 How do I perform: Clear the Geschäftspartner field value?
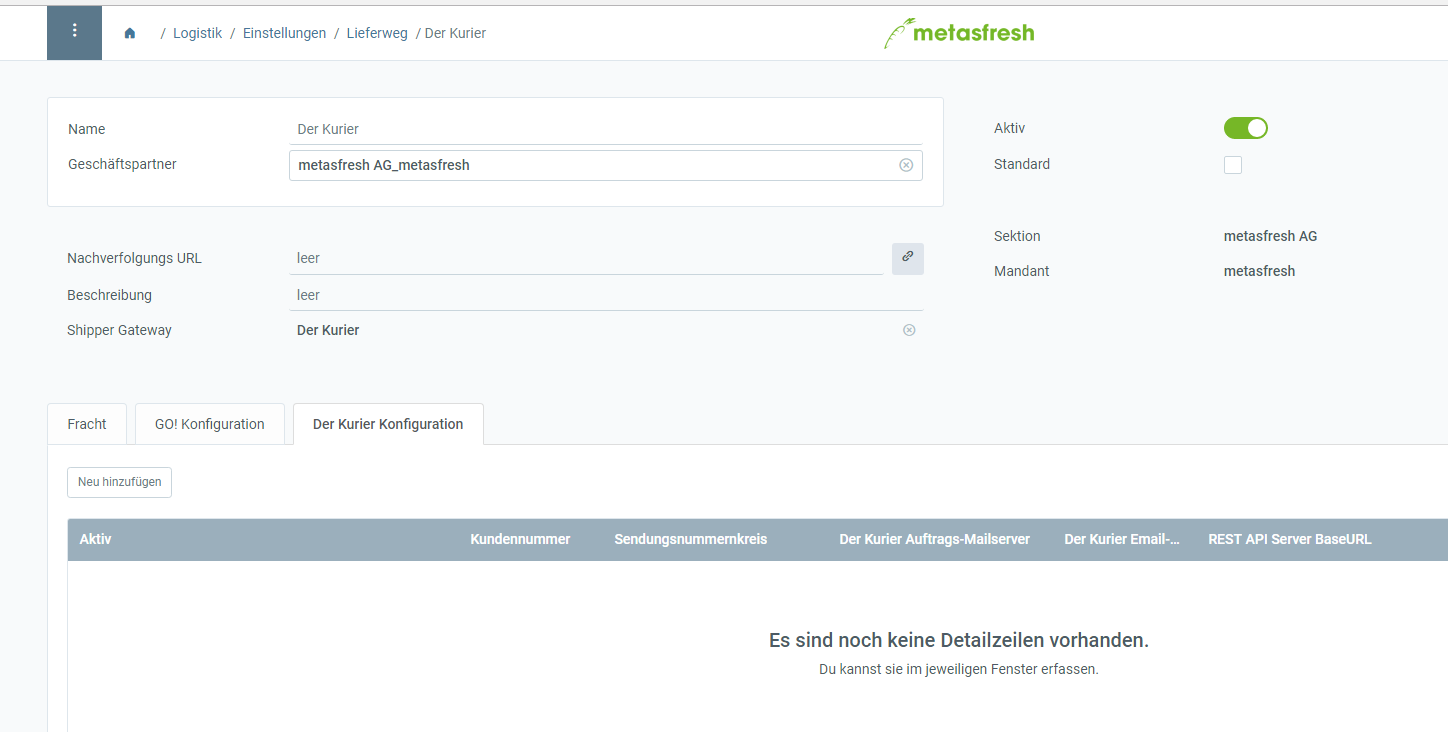coord(906,165)
